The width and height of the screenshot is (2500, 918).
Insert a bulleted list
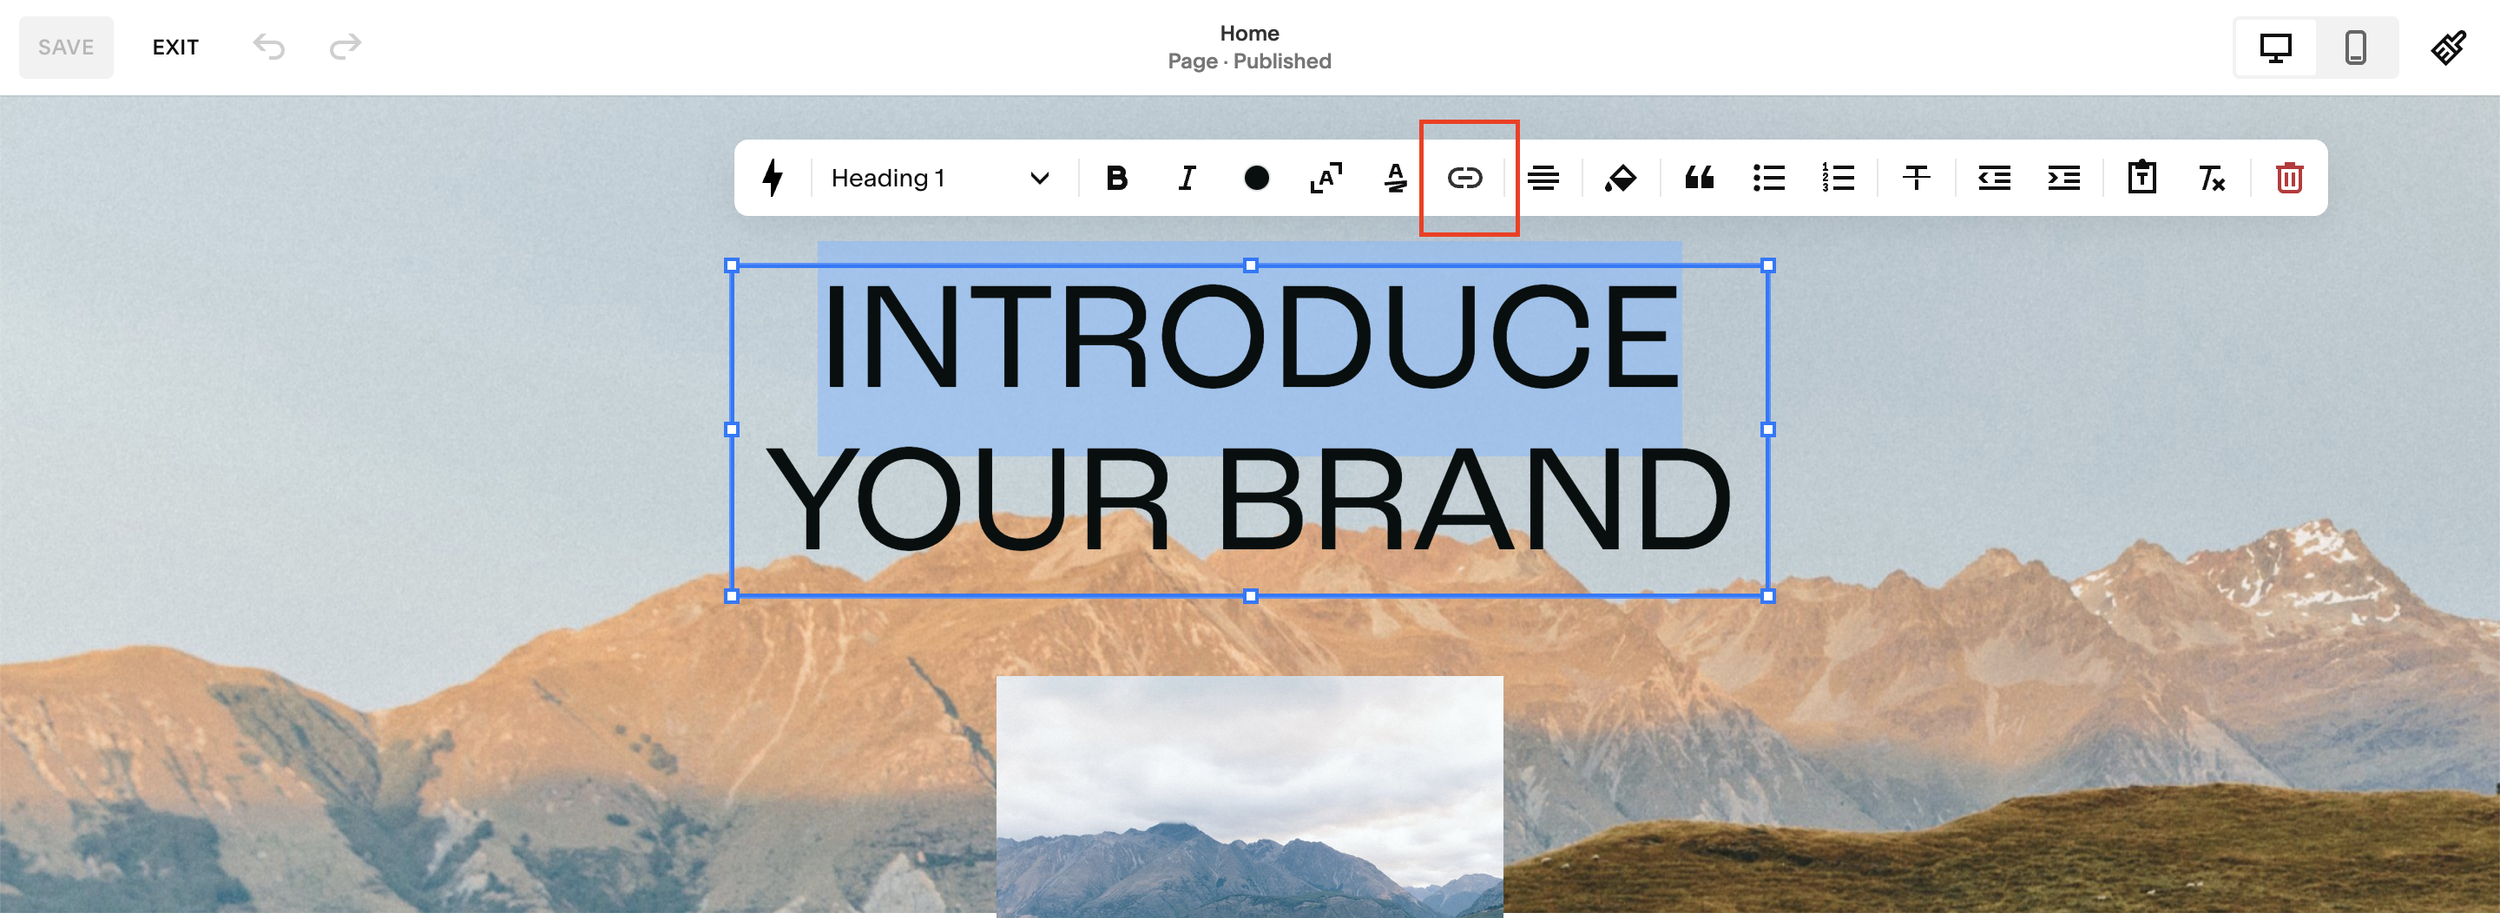pyautogui.click(x=1769, y=178)
